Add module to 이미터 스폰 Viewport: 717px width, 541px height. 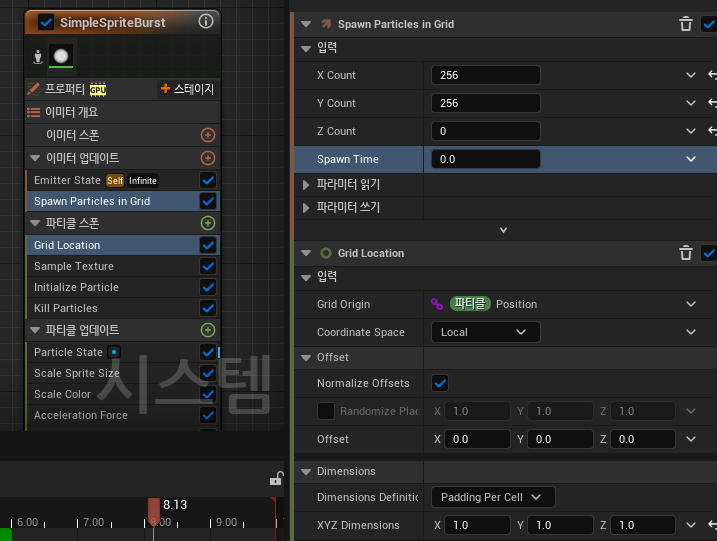[x=208, y=135]
